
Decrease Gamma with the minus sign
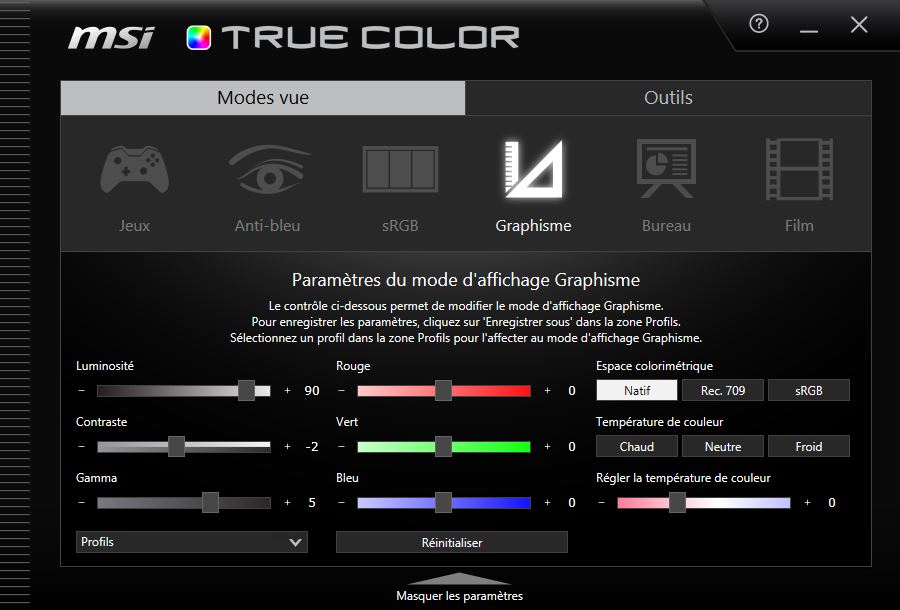click(81, 503)
